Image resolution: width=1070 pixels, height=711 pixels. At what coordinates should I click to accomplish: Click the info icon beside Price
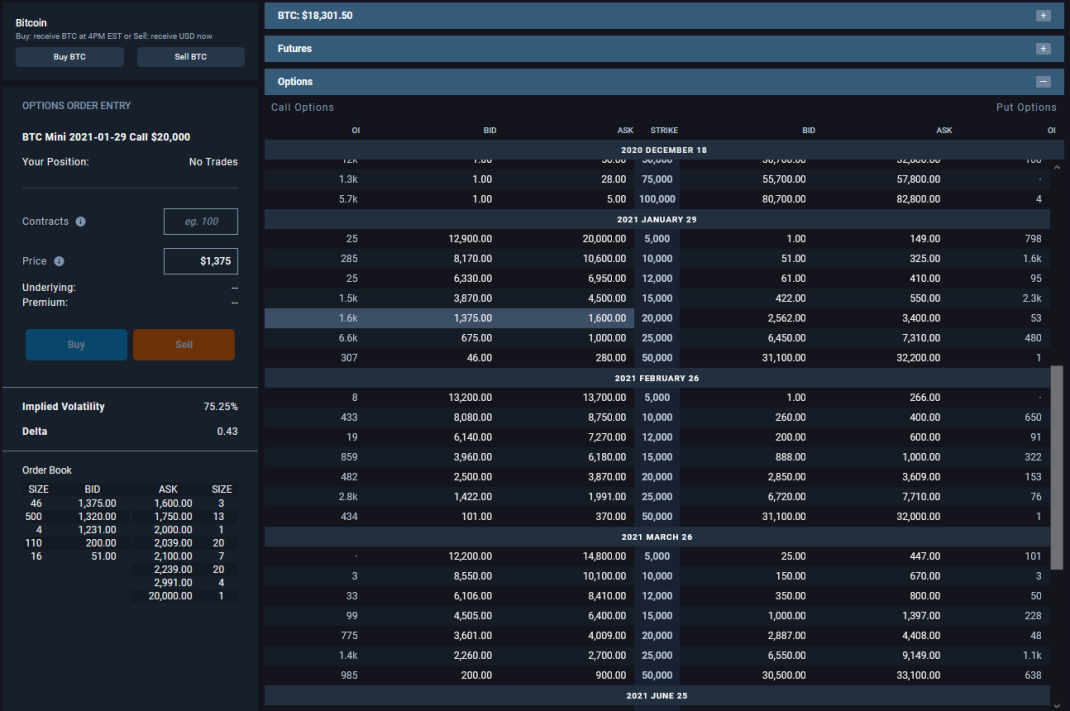coord(59,261)
